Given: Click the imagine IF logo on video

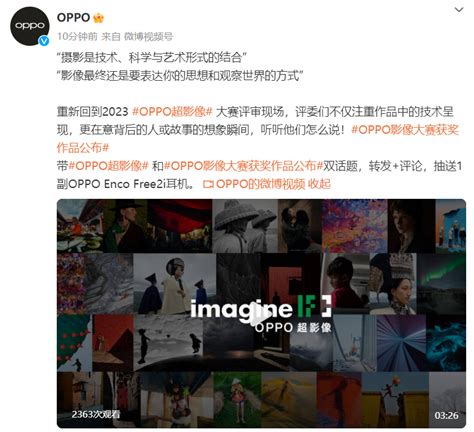Looking at the screenshot, I should (x=261, y=307).
